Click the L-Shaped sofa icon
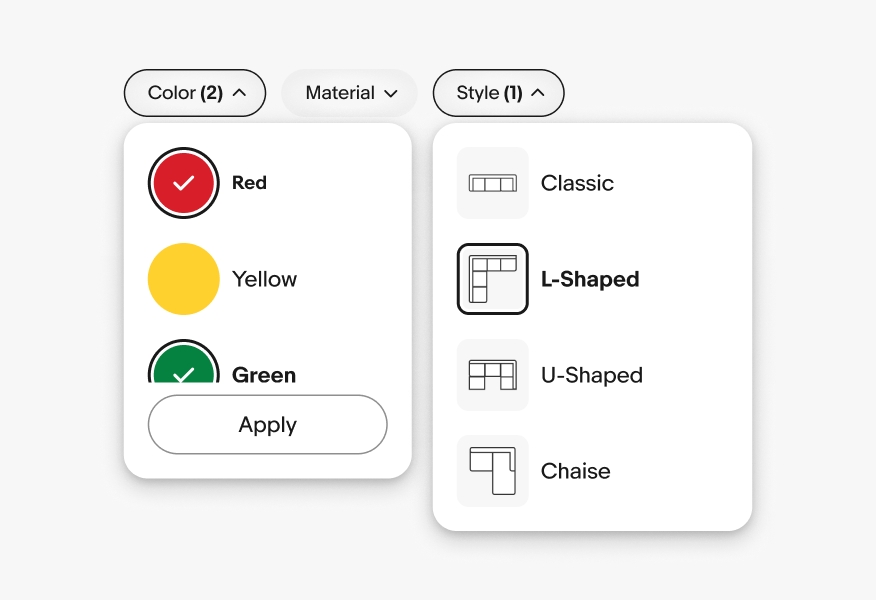Screen dimensions: 876x600 click(492, 279)
